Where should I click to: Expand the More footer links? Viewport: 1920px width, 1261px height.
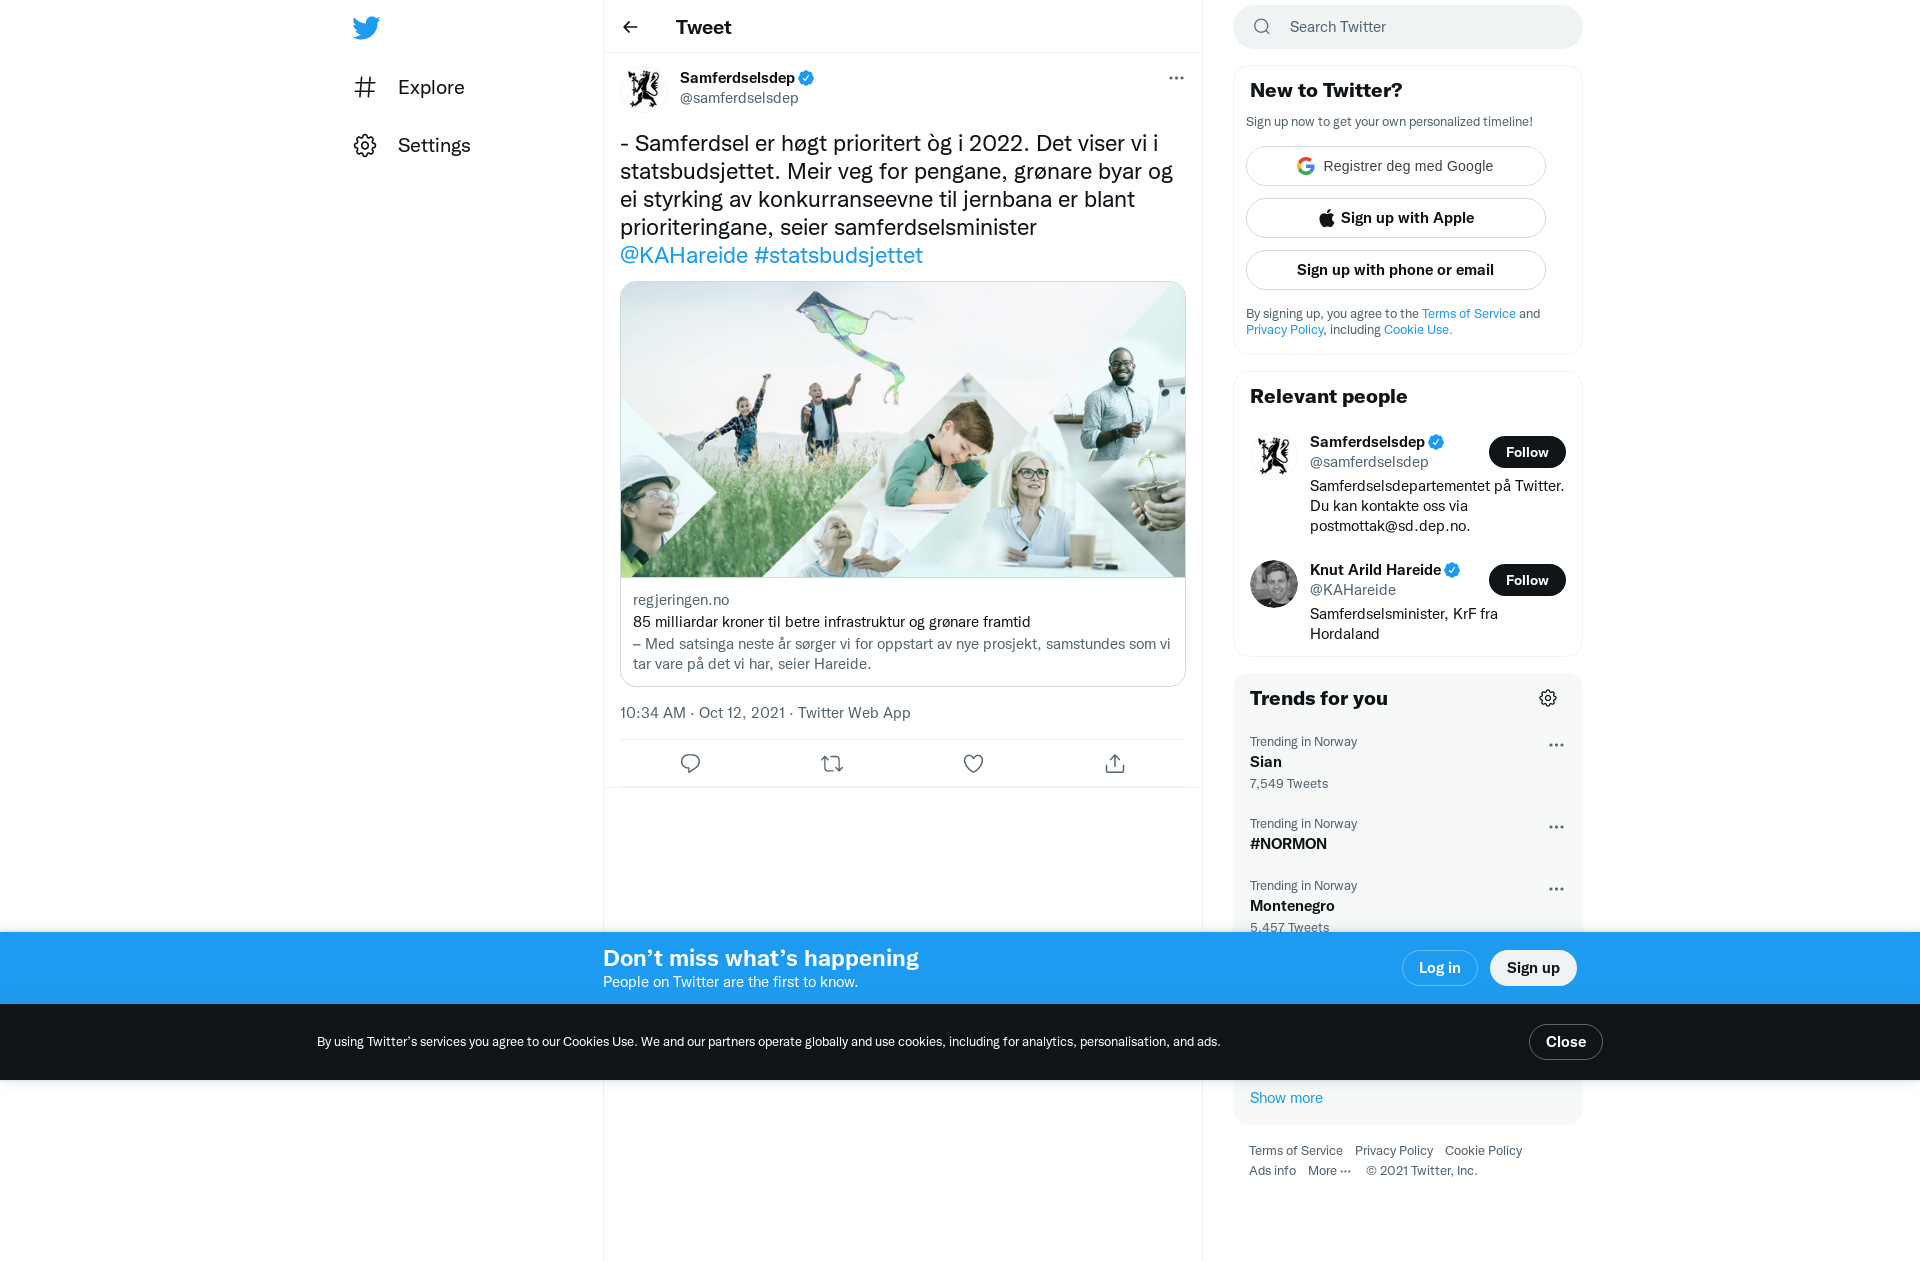1329,1171
